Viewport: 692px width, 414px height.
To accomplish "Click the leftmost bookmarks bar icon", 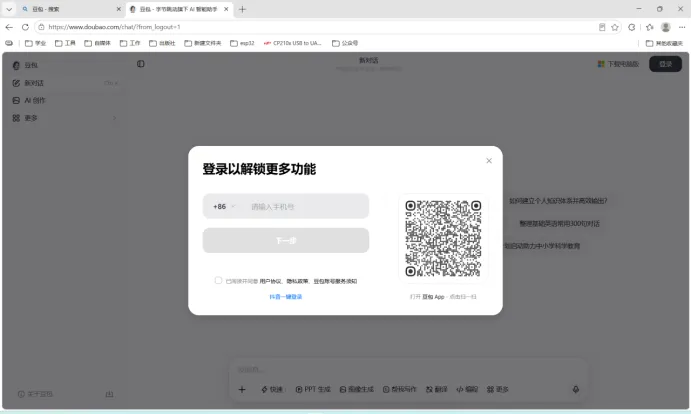I will (x=9, y=43).
